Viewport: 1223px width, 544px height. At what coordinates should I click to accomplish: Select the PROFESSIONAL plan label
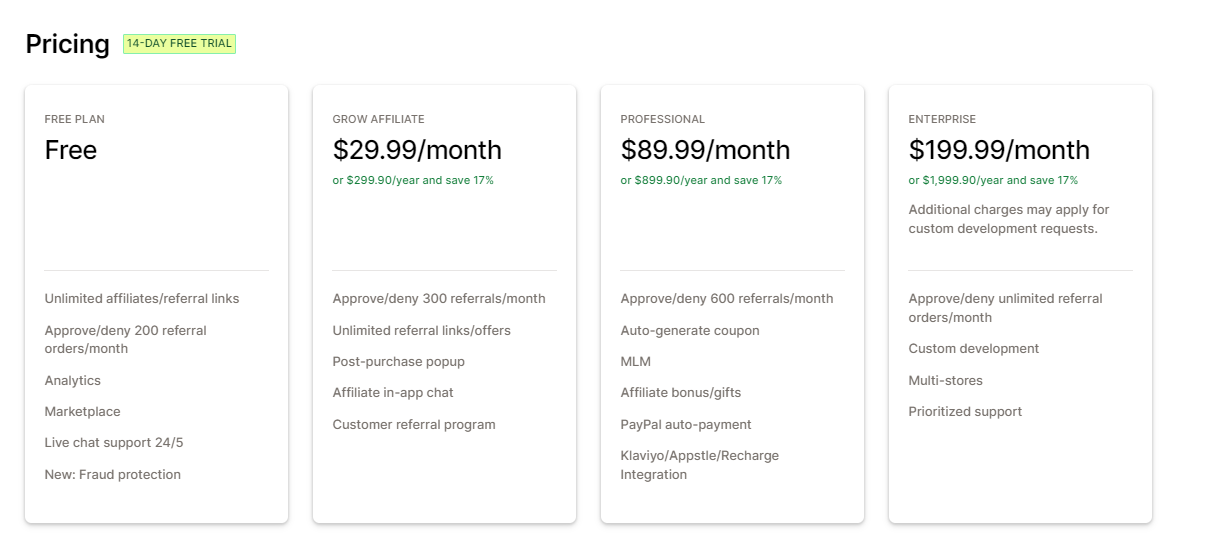tap(662, 119)
